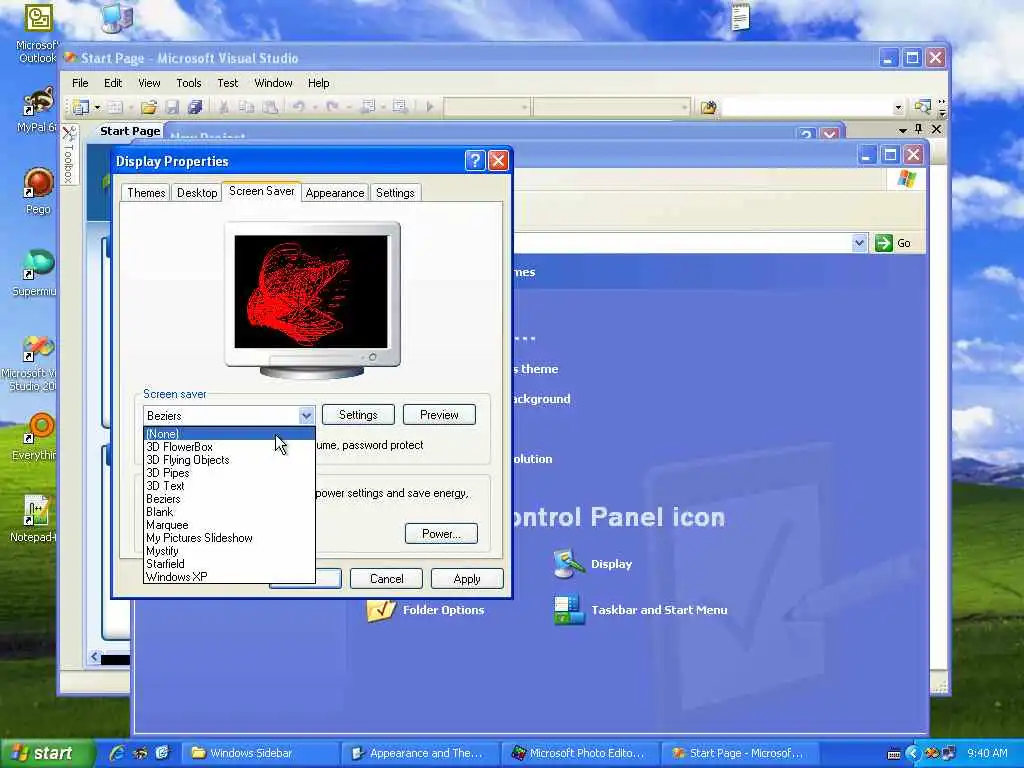Switch to the Appearance tab
This screenshot has height=768, width=1024.
pos(335,193)
